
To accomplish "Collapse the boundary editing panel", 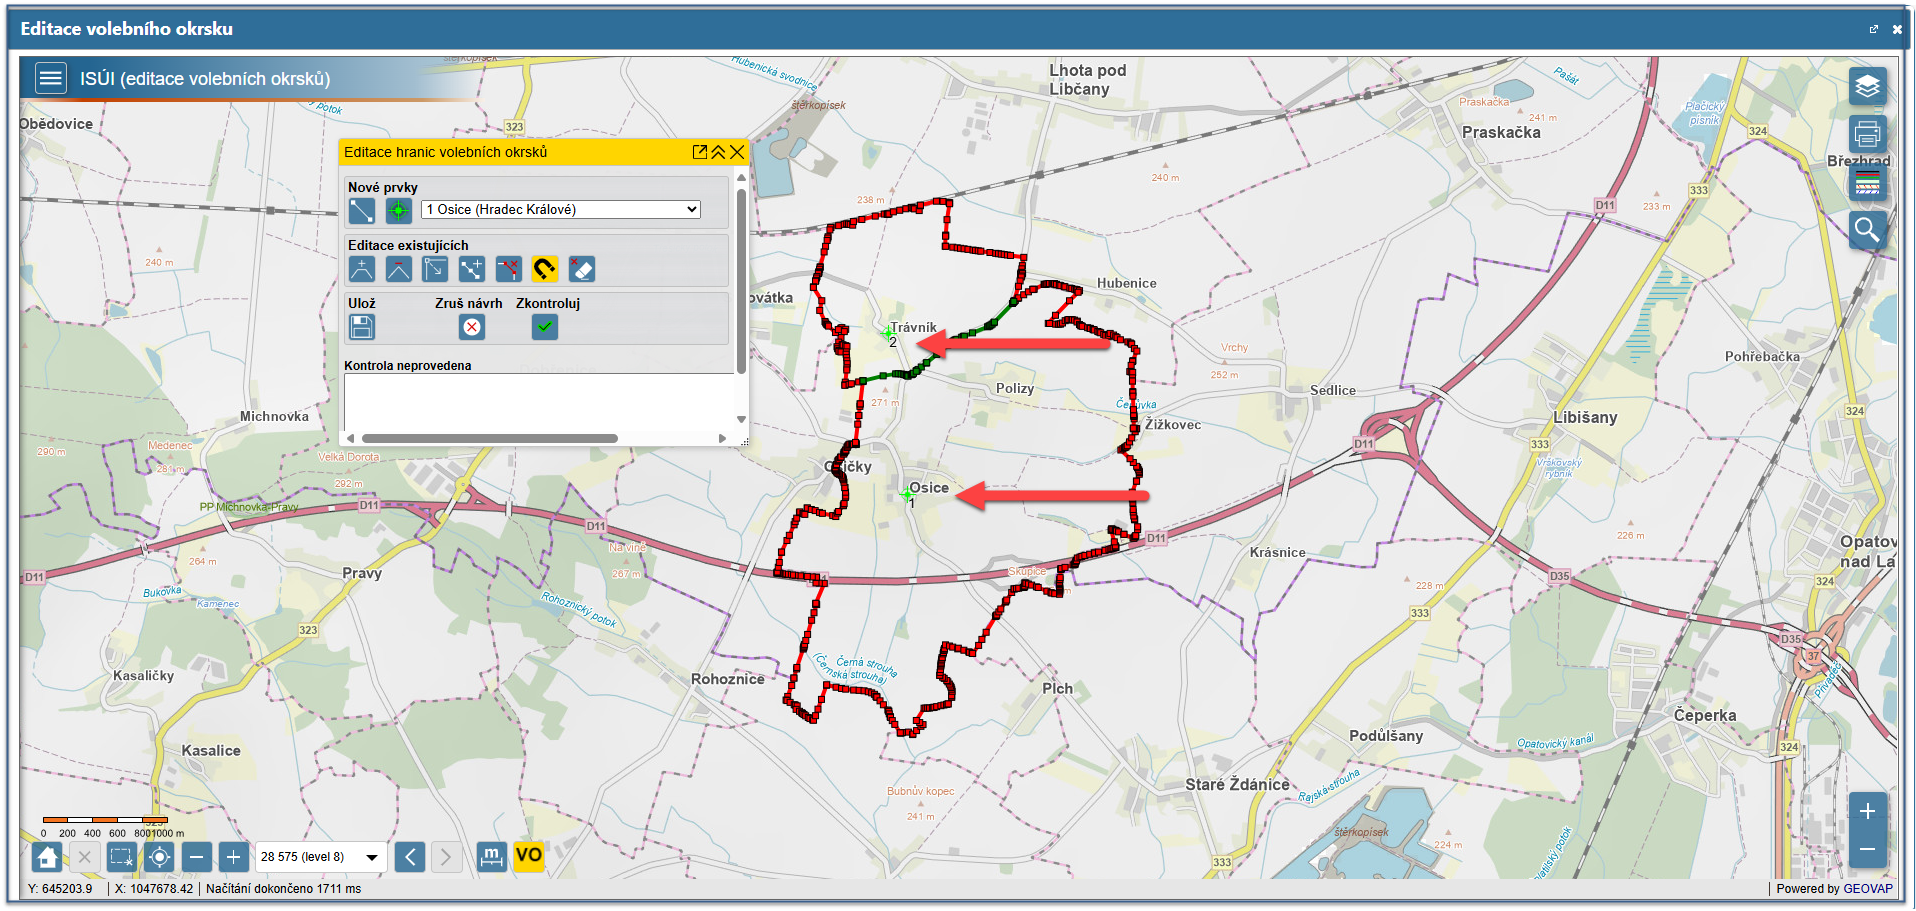I will tap(718, 152).
